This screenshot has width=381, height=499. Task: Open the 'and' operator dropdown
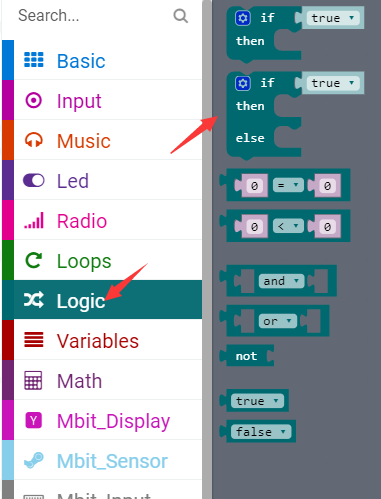(281, 281)
